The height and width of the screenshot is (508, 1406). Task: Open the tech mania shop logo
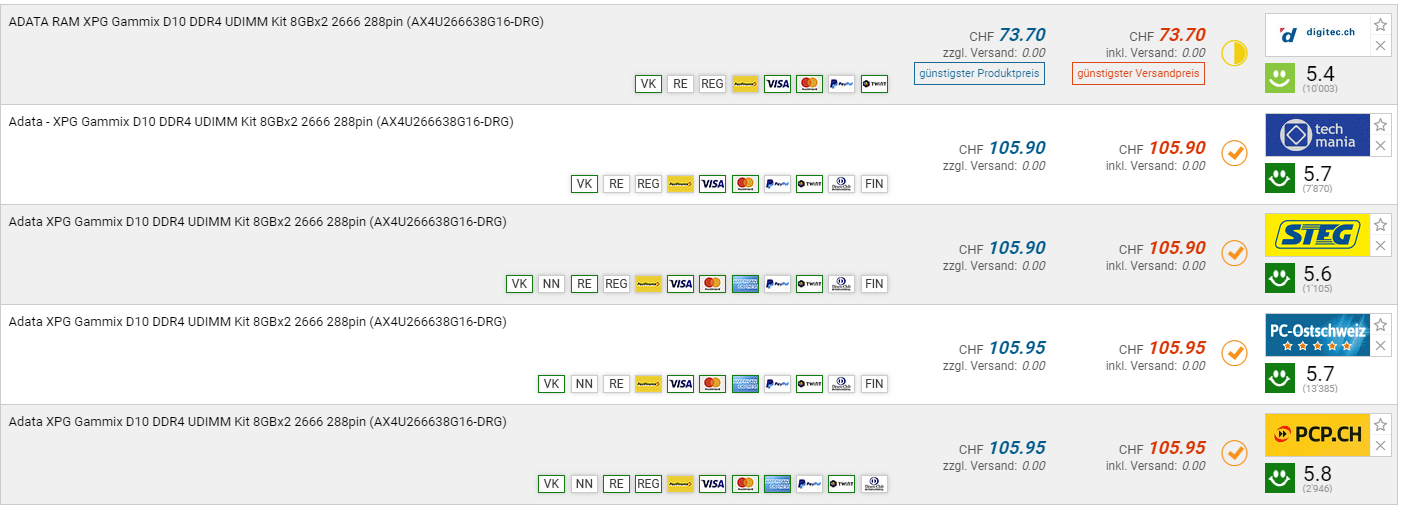click(x=1315, y=135)
